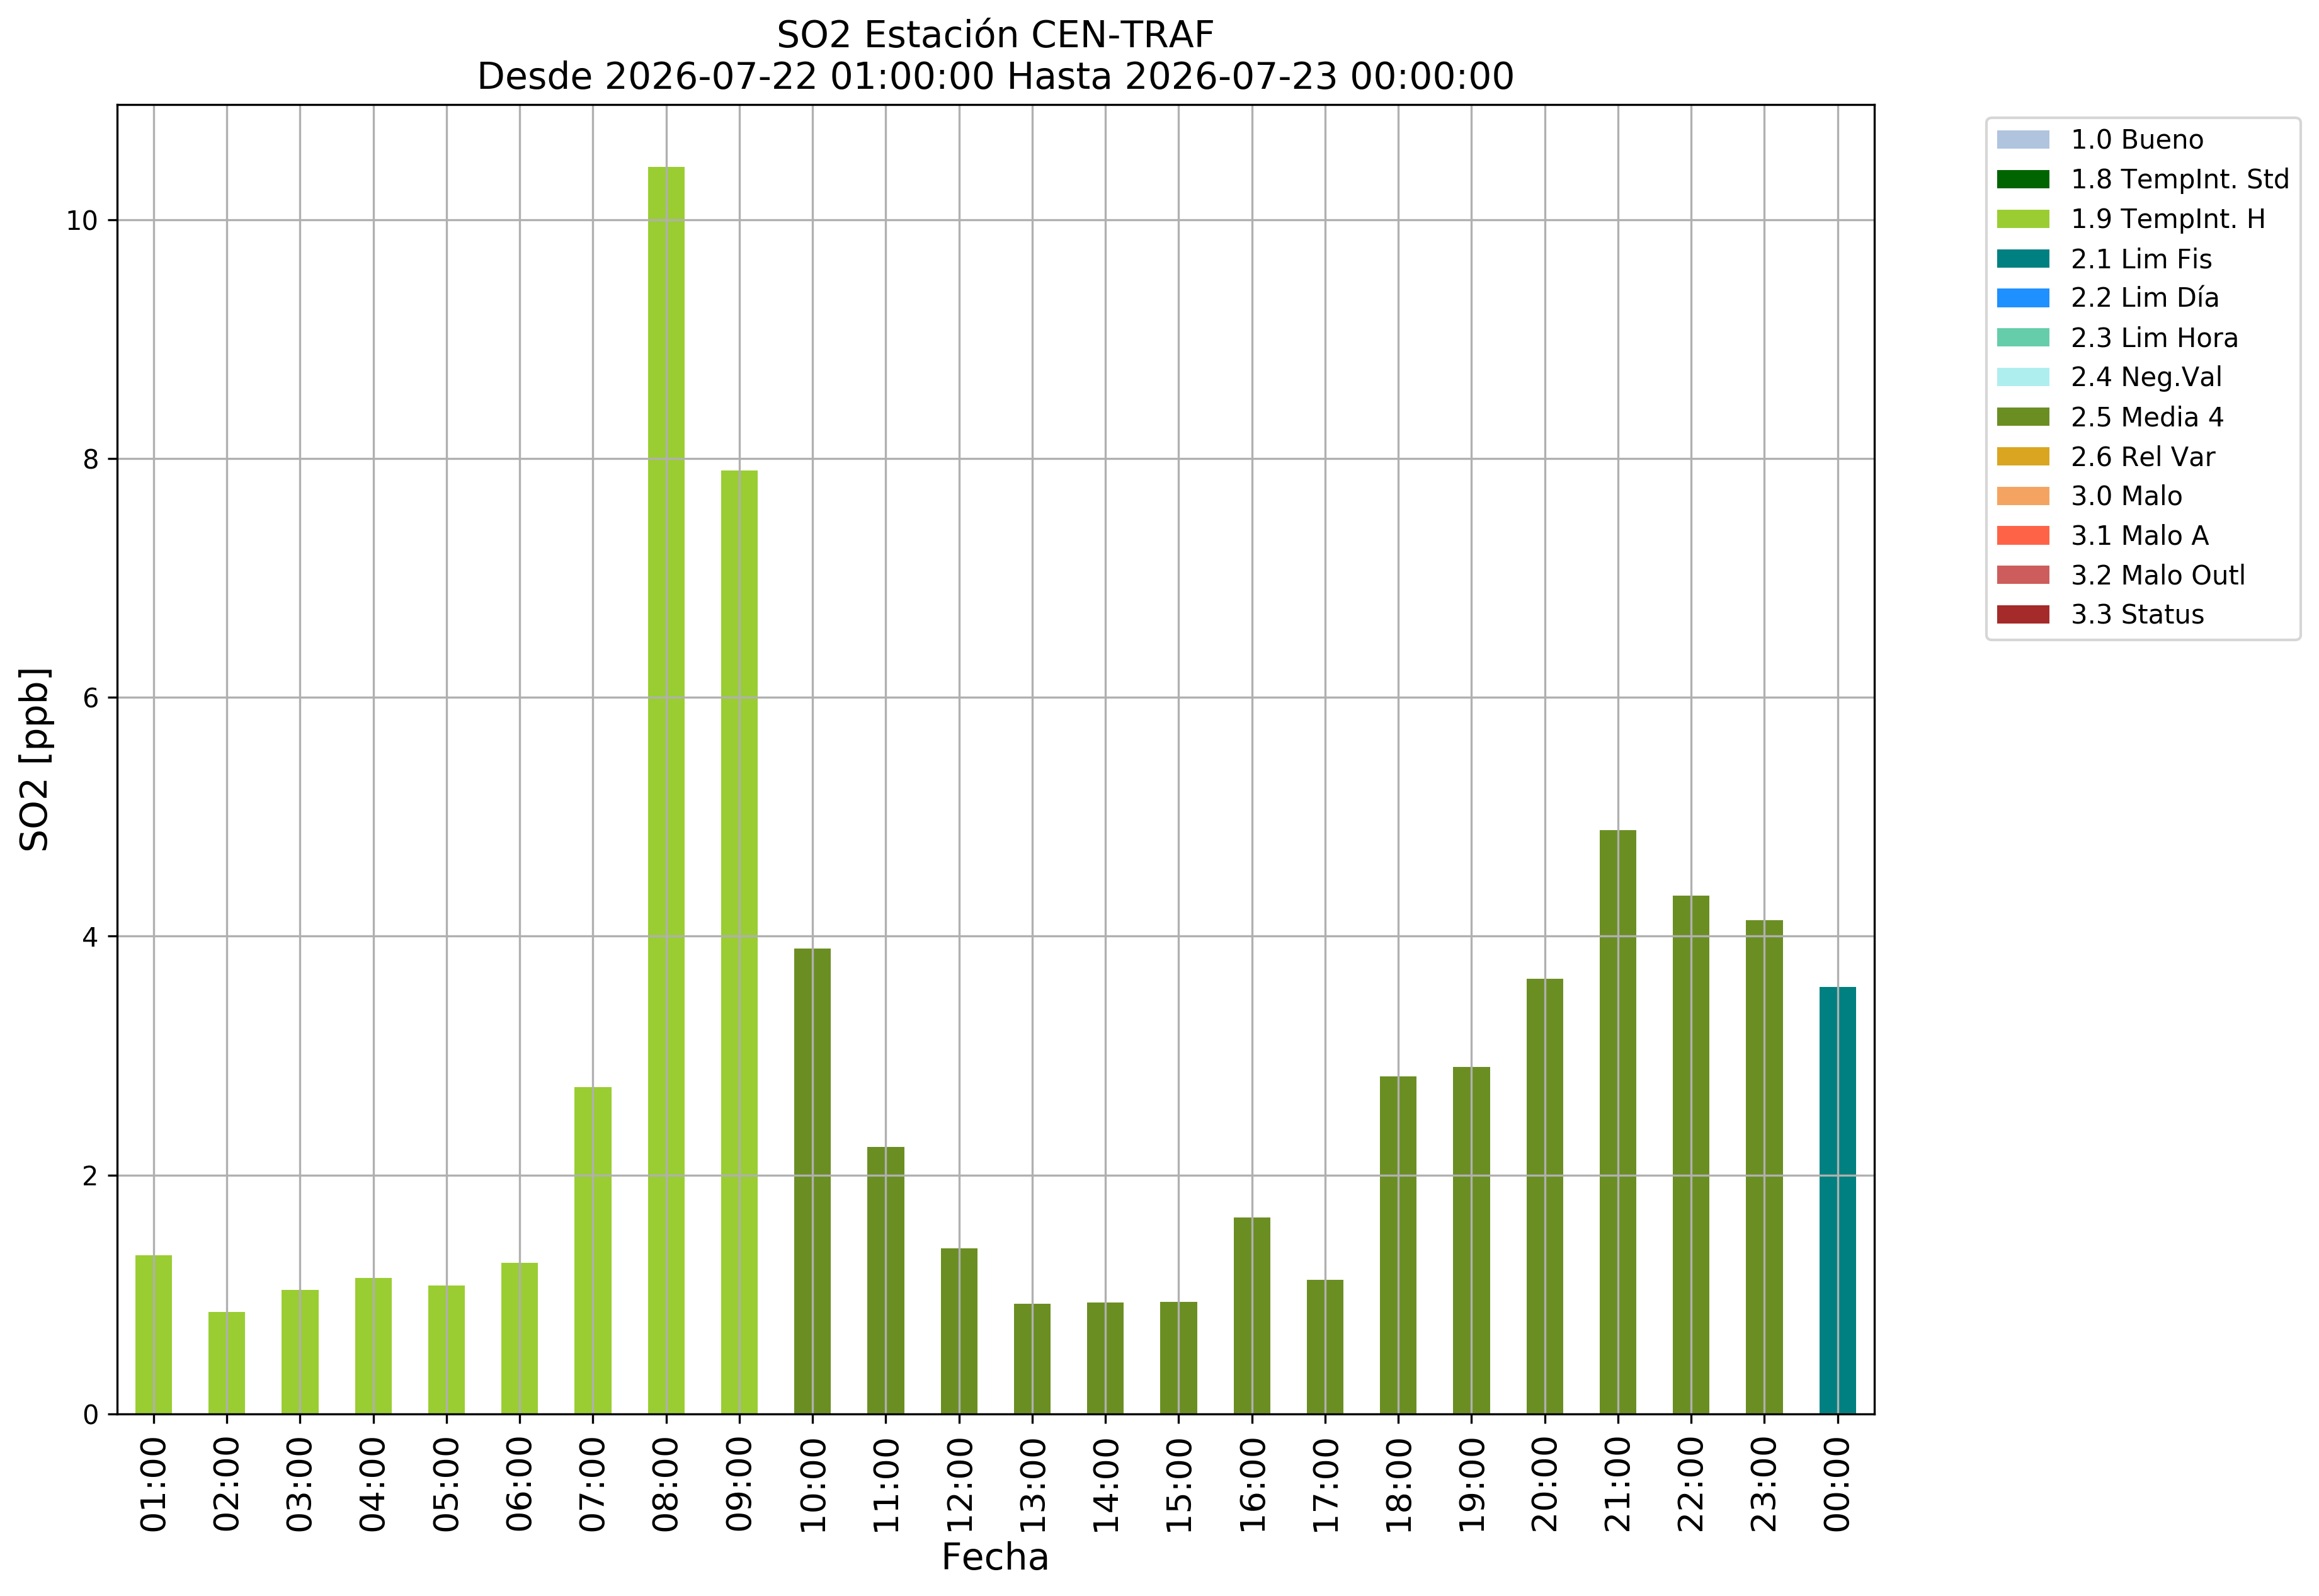Click the y-axis tick label "8"

click(x=91, y=459)
